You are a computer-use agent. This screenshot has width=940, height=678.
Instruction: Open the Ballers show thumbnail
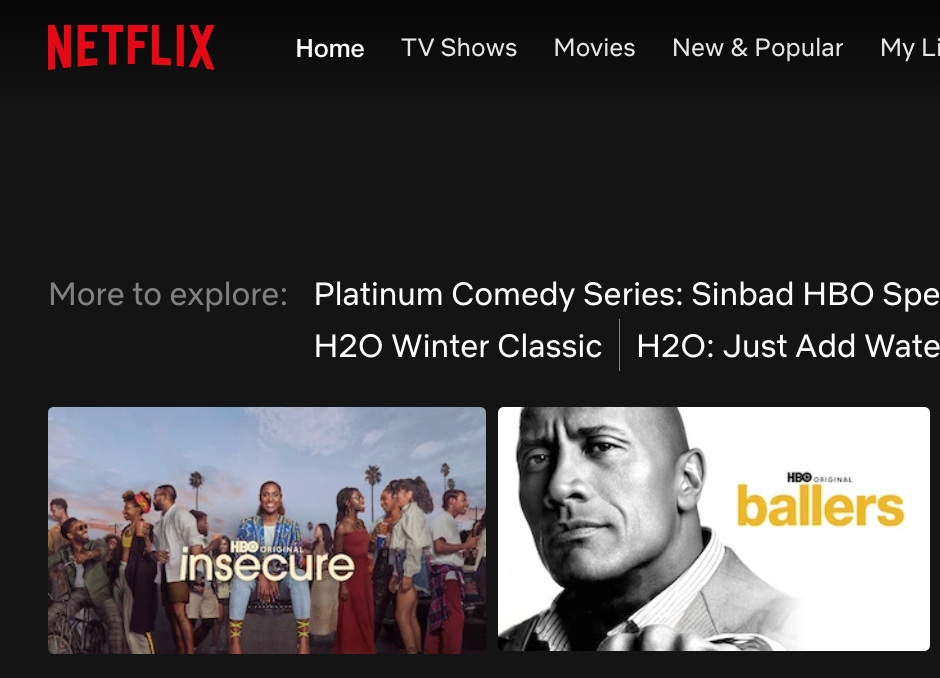click(x=714, y=529)
